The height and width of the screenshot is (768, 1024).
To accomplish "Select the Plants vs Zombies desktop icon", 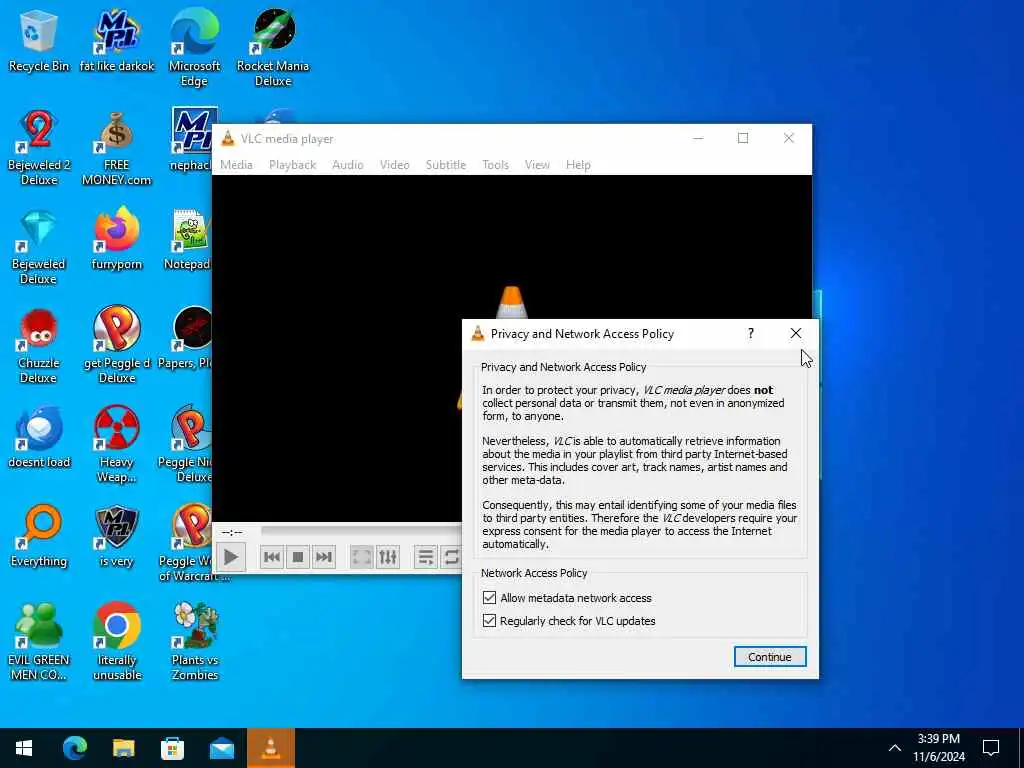I will [x=195, y=643].
